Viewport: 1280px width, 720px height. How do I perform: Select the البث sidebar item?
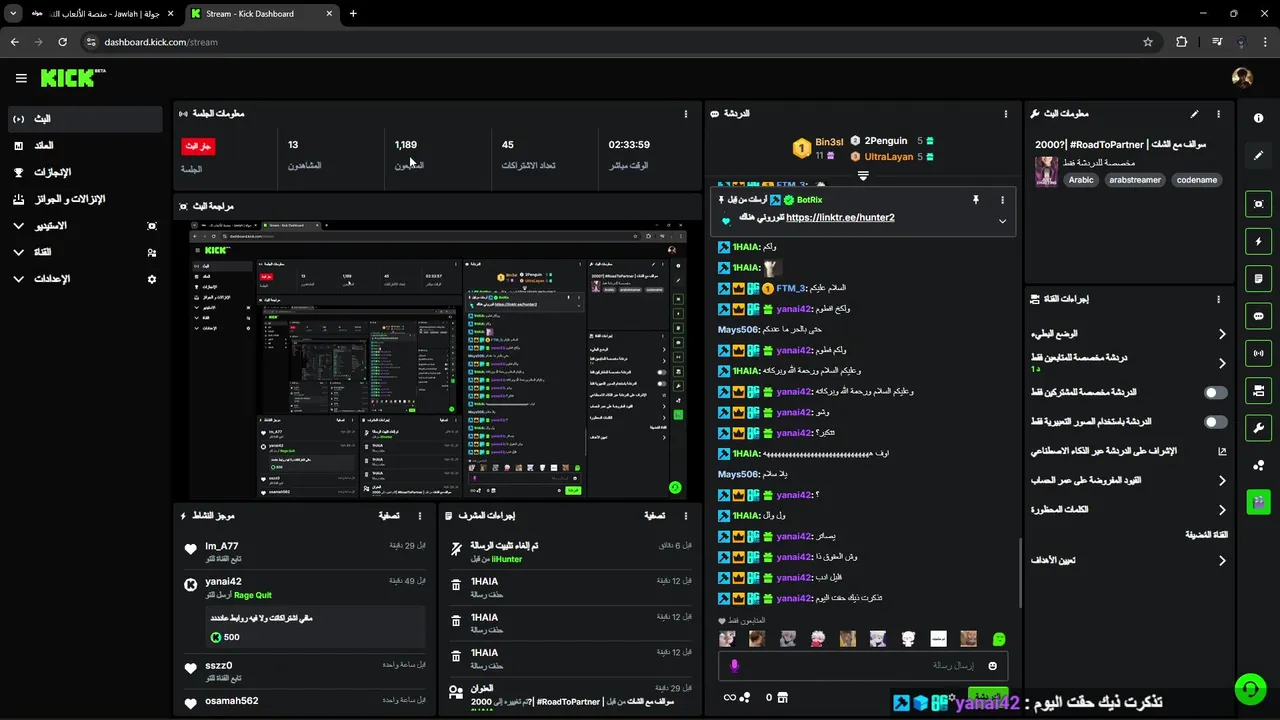(84, 119)
